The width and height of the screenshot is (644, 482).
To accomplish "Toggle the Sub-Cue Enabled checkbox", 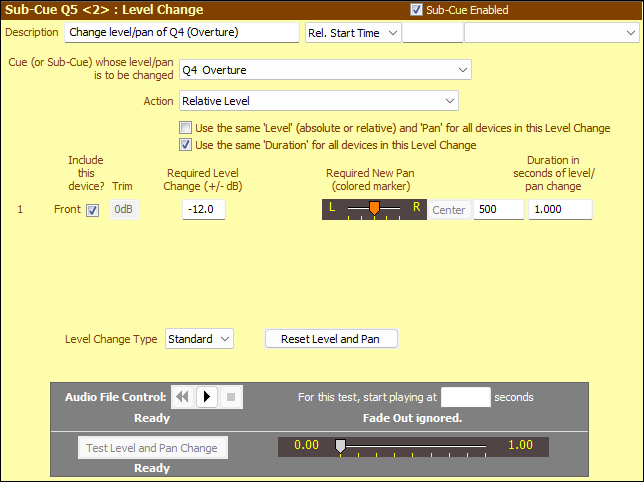I will click(416, 9).
